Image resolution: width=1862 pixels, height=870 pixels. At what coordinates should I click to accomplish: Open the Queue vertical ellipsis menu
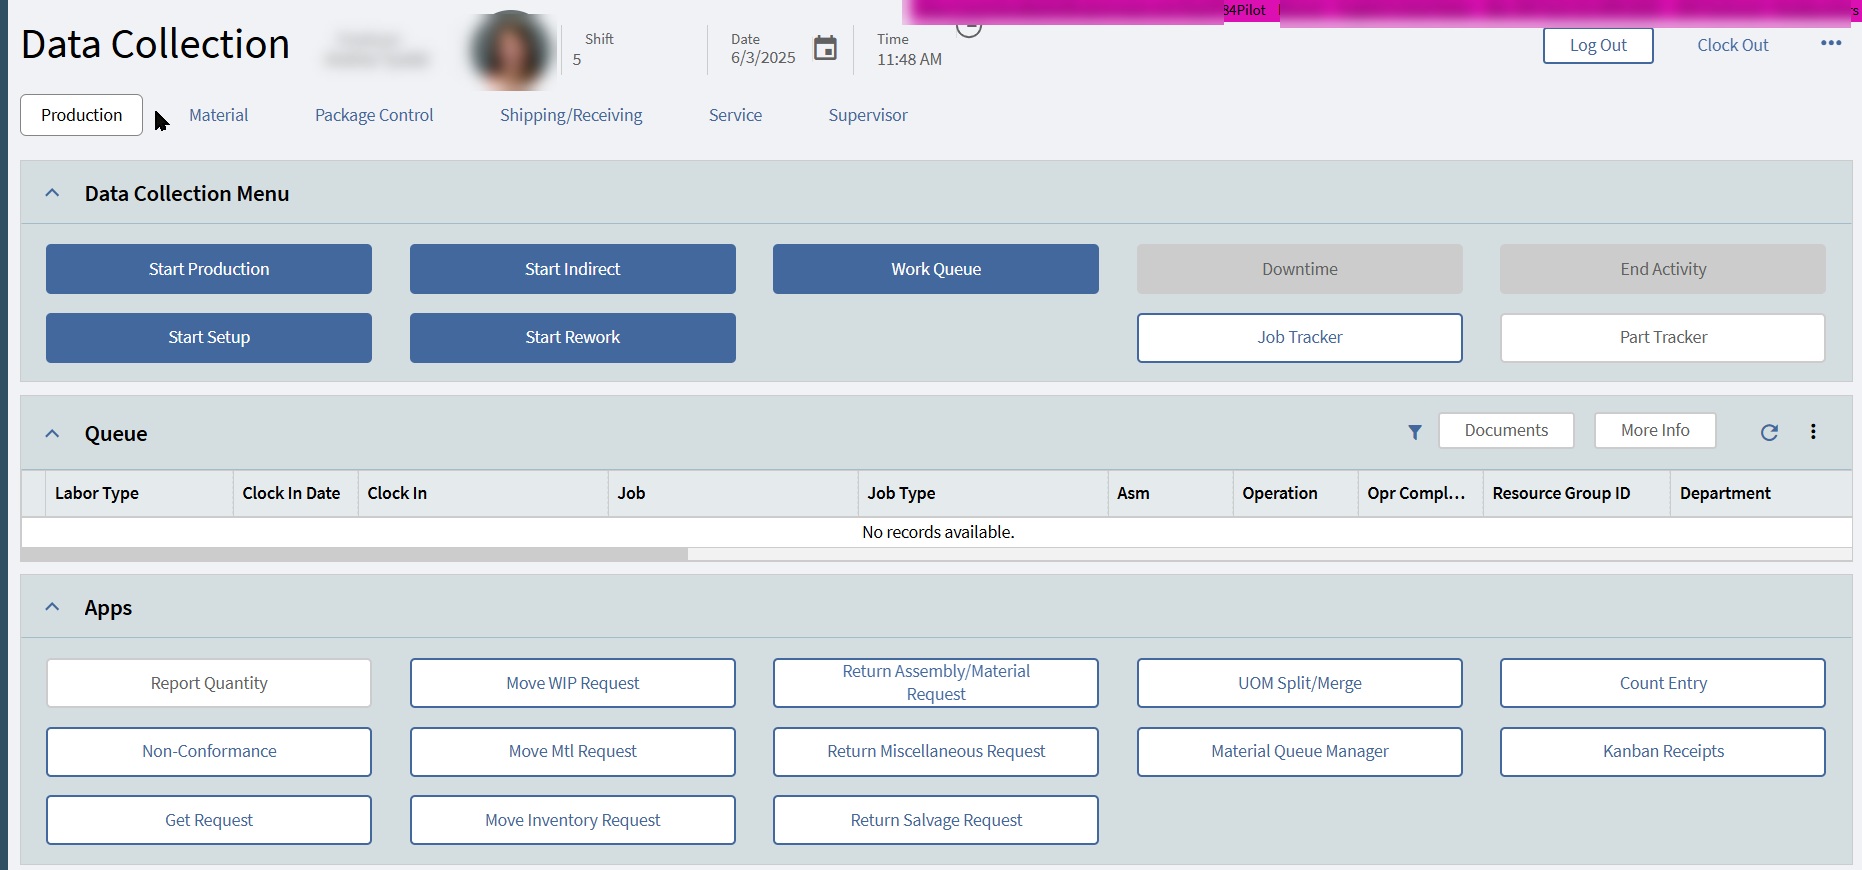coord(1813,432)
